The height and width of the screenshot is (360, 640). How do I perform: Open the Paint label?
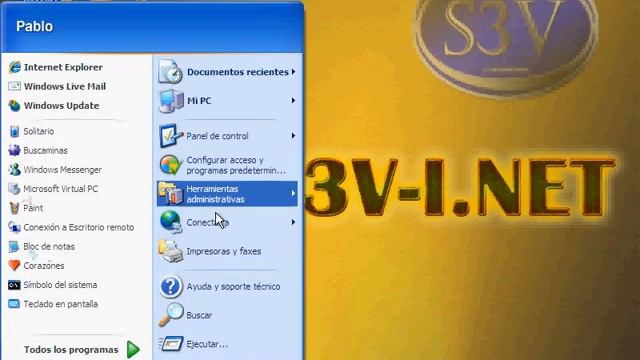coord(33,208)
